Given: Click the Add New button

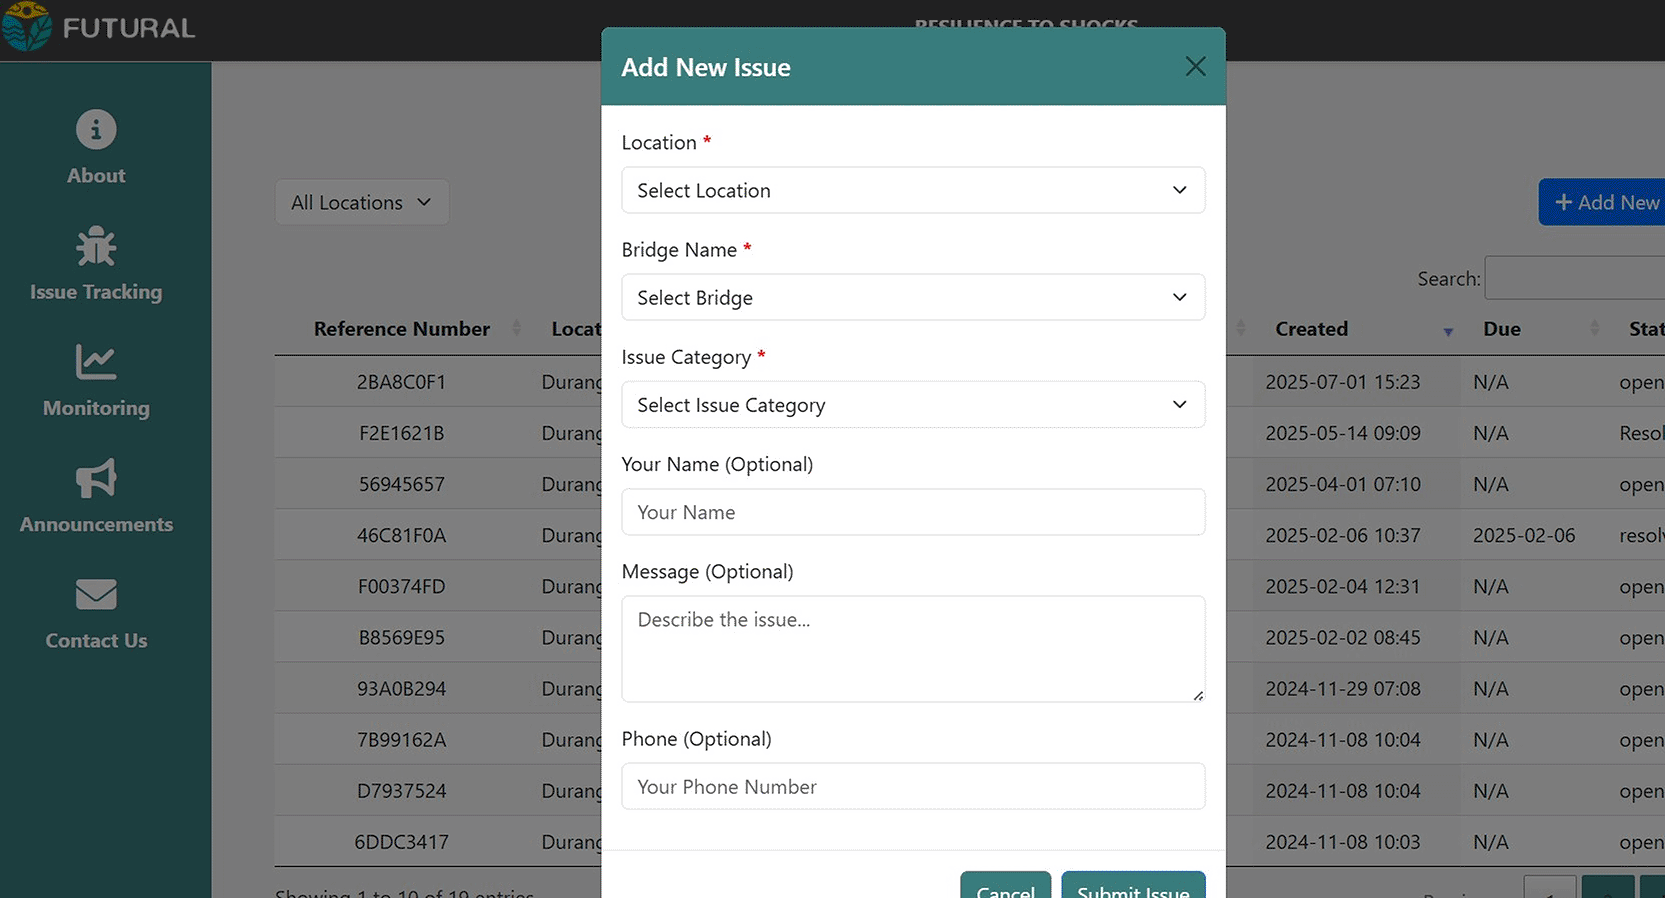Looking at the screenshot, I should [1602, 202].
